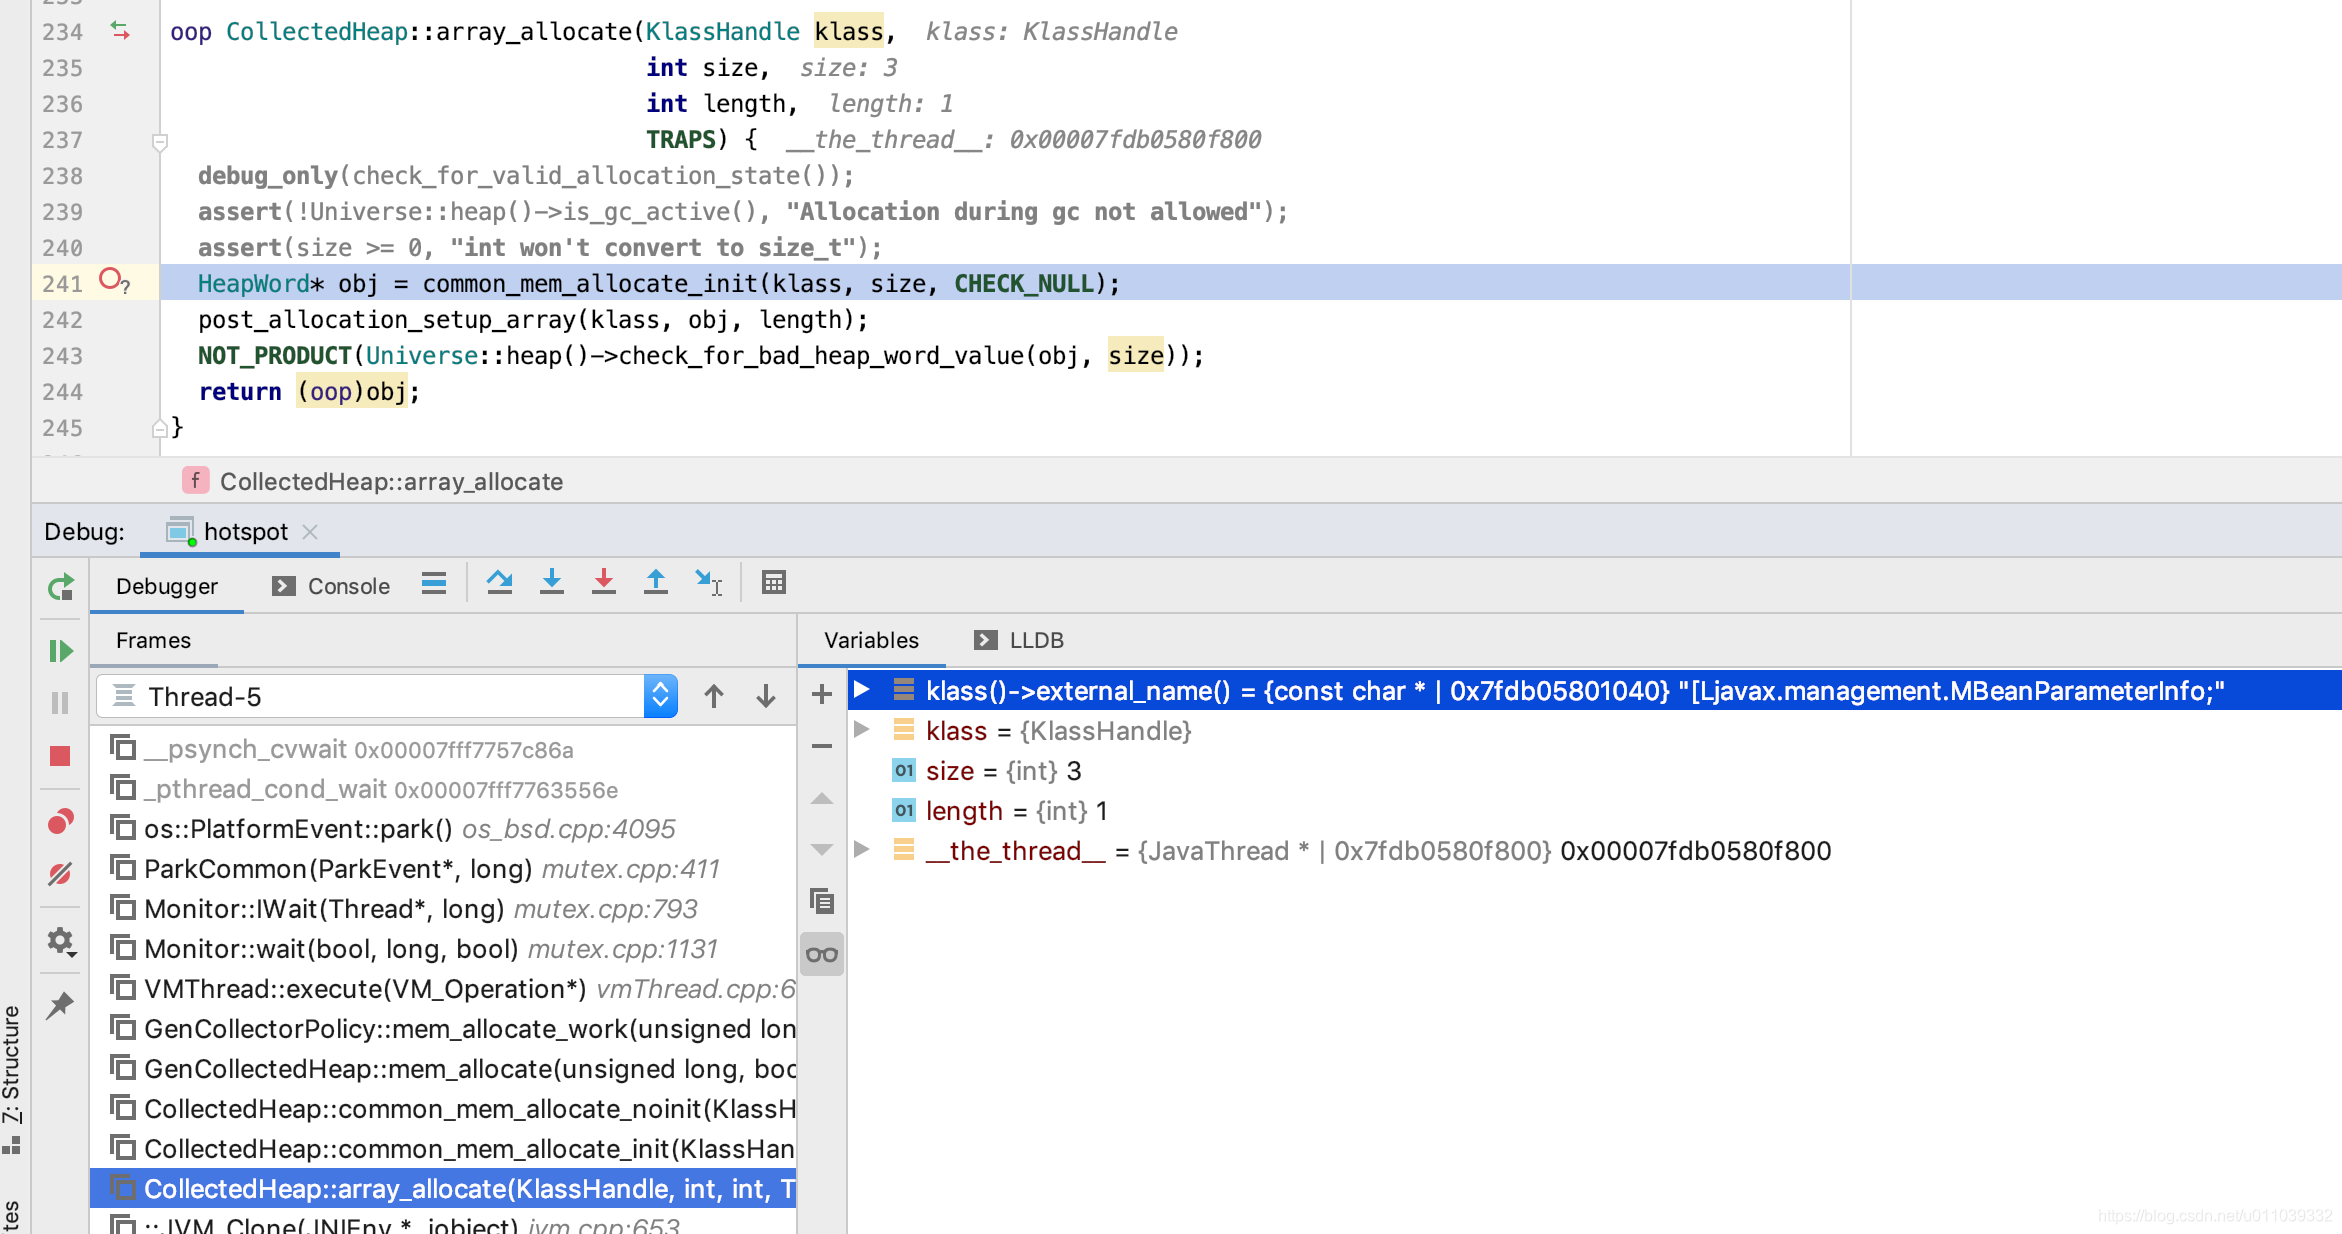This screenshot has height=1234, width=2342.
Task: Click the Force Step Into icon
Action: (x=603, y=583)
